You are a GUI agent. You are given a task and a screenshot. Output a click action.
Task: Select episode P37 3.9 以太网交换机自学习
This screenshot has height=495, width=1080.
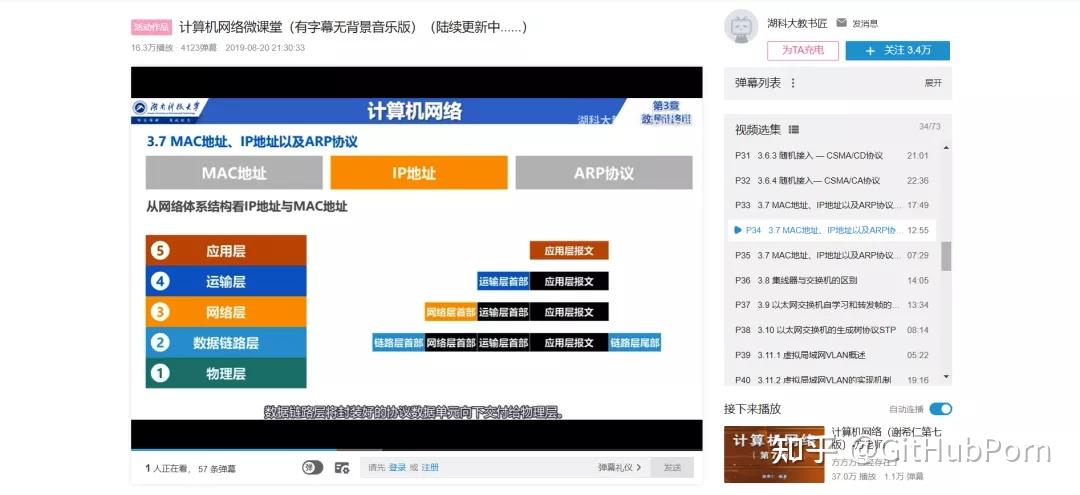(x=832, y=305)
